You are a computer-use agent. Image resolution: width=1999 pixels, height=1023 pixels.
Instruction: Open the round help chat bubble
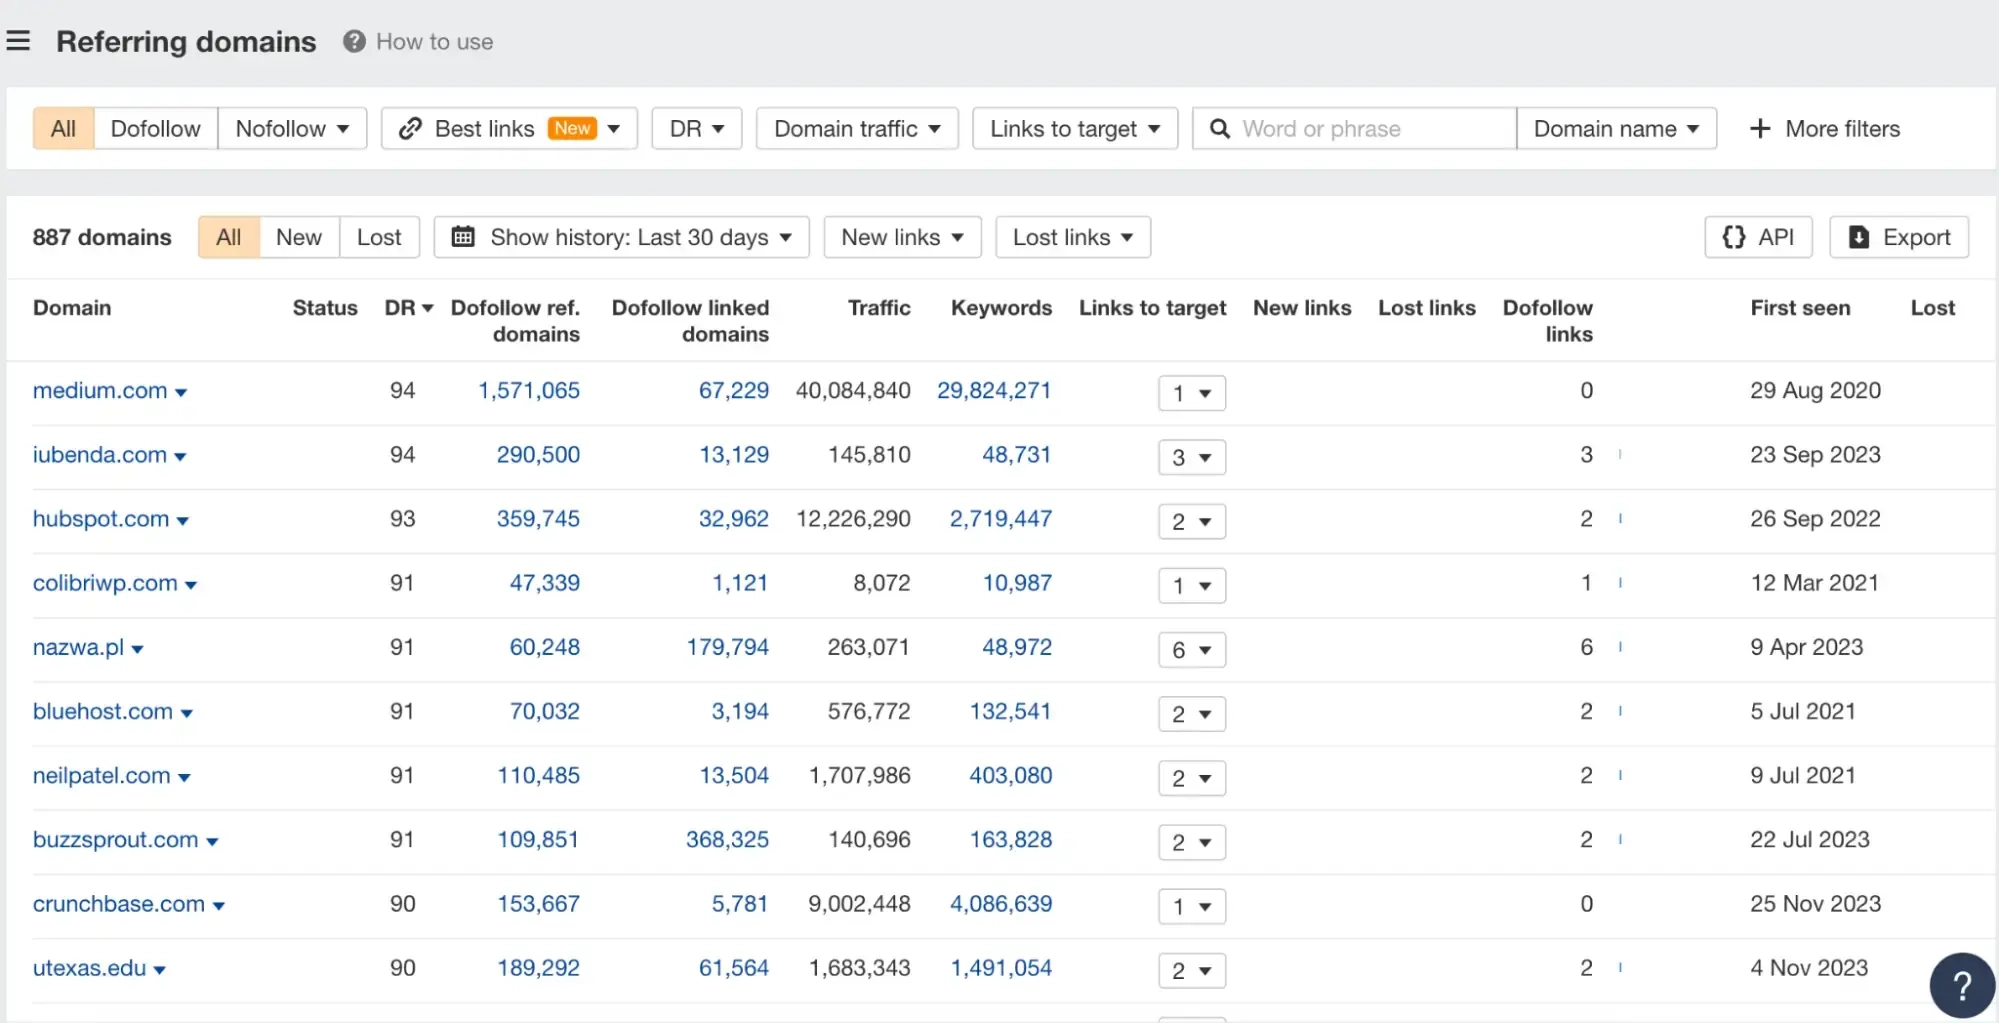click(1961, 985)
